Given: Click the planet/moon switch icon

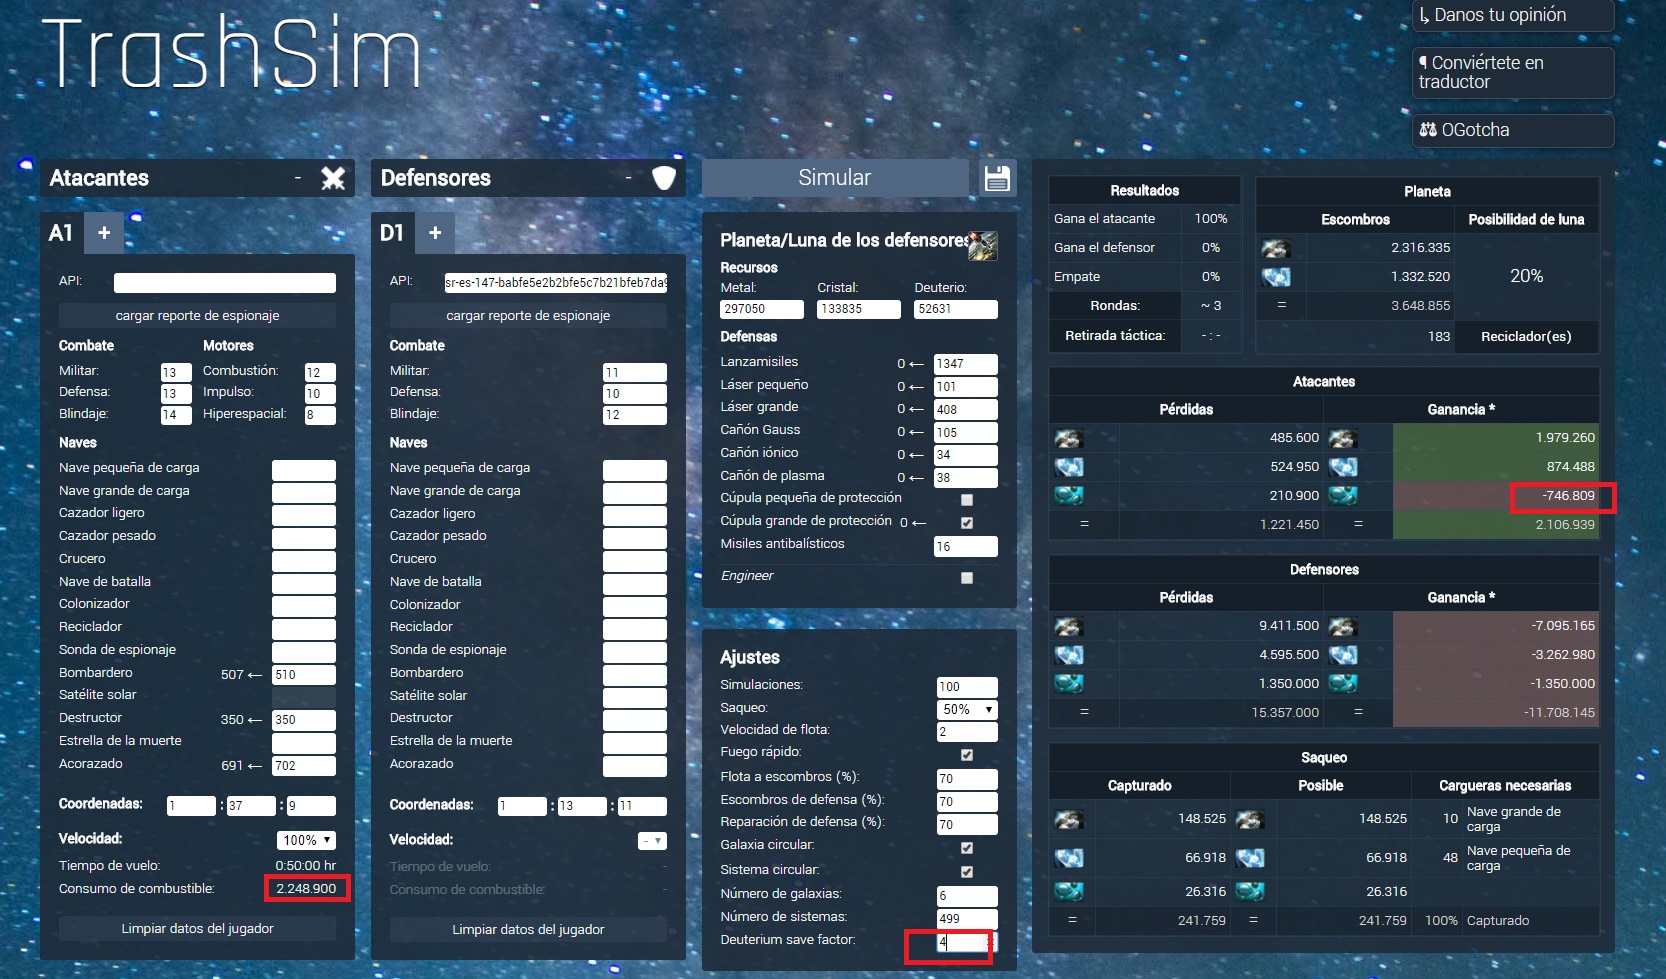Looking at the screenshot, I should [982, 245].
